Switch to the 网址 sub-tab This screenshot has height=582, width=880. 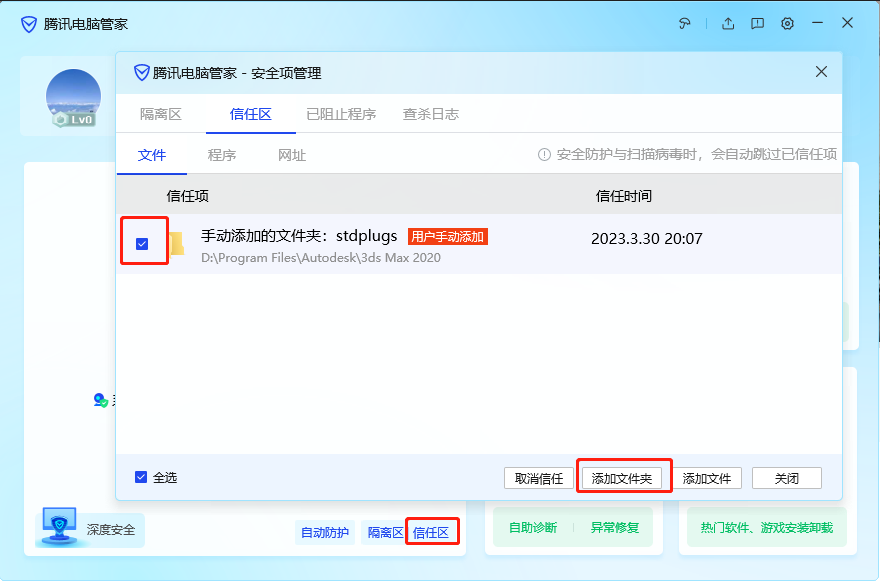pos(292,155)
